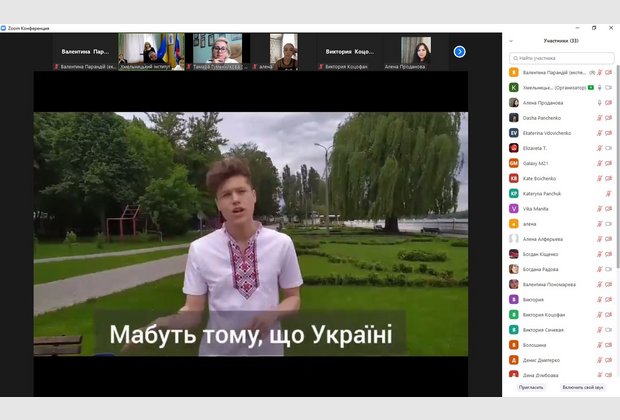Screen dimensions: 620x420
Task: Collapse the Участники panel with the chevron
Action: (512, 41)
